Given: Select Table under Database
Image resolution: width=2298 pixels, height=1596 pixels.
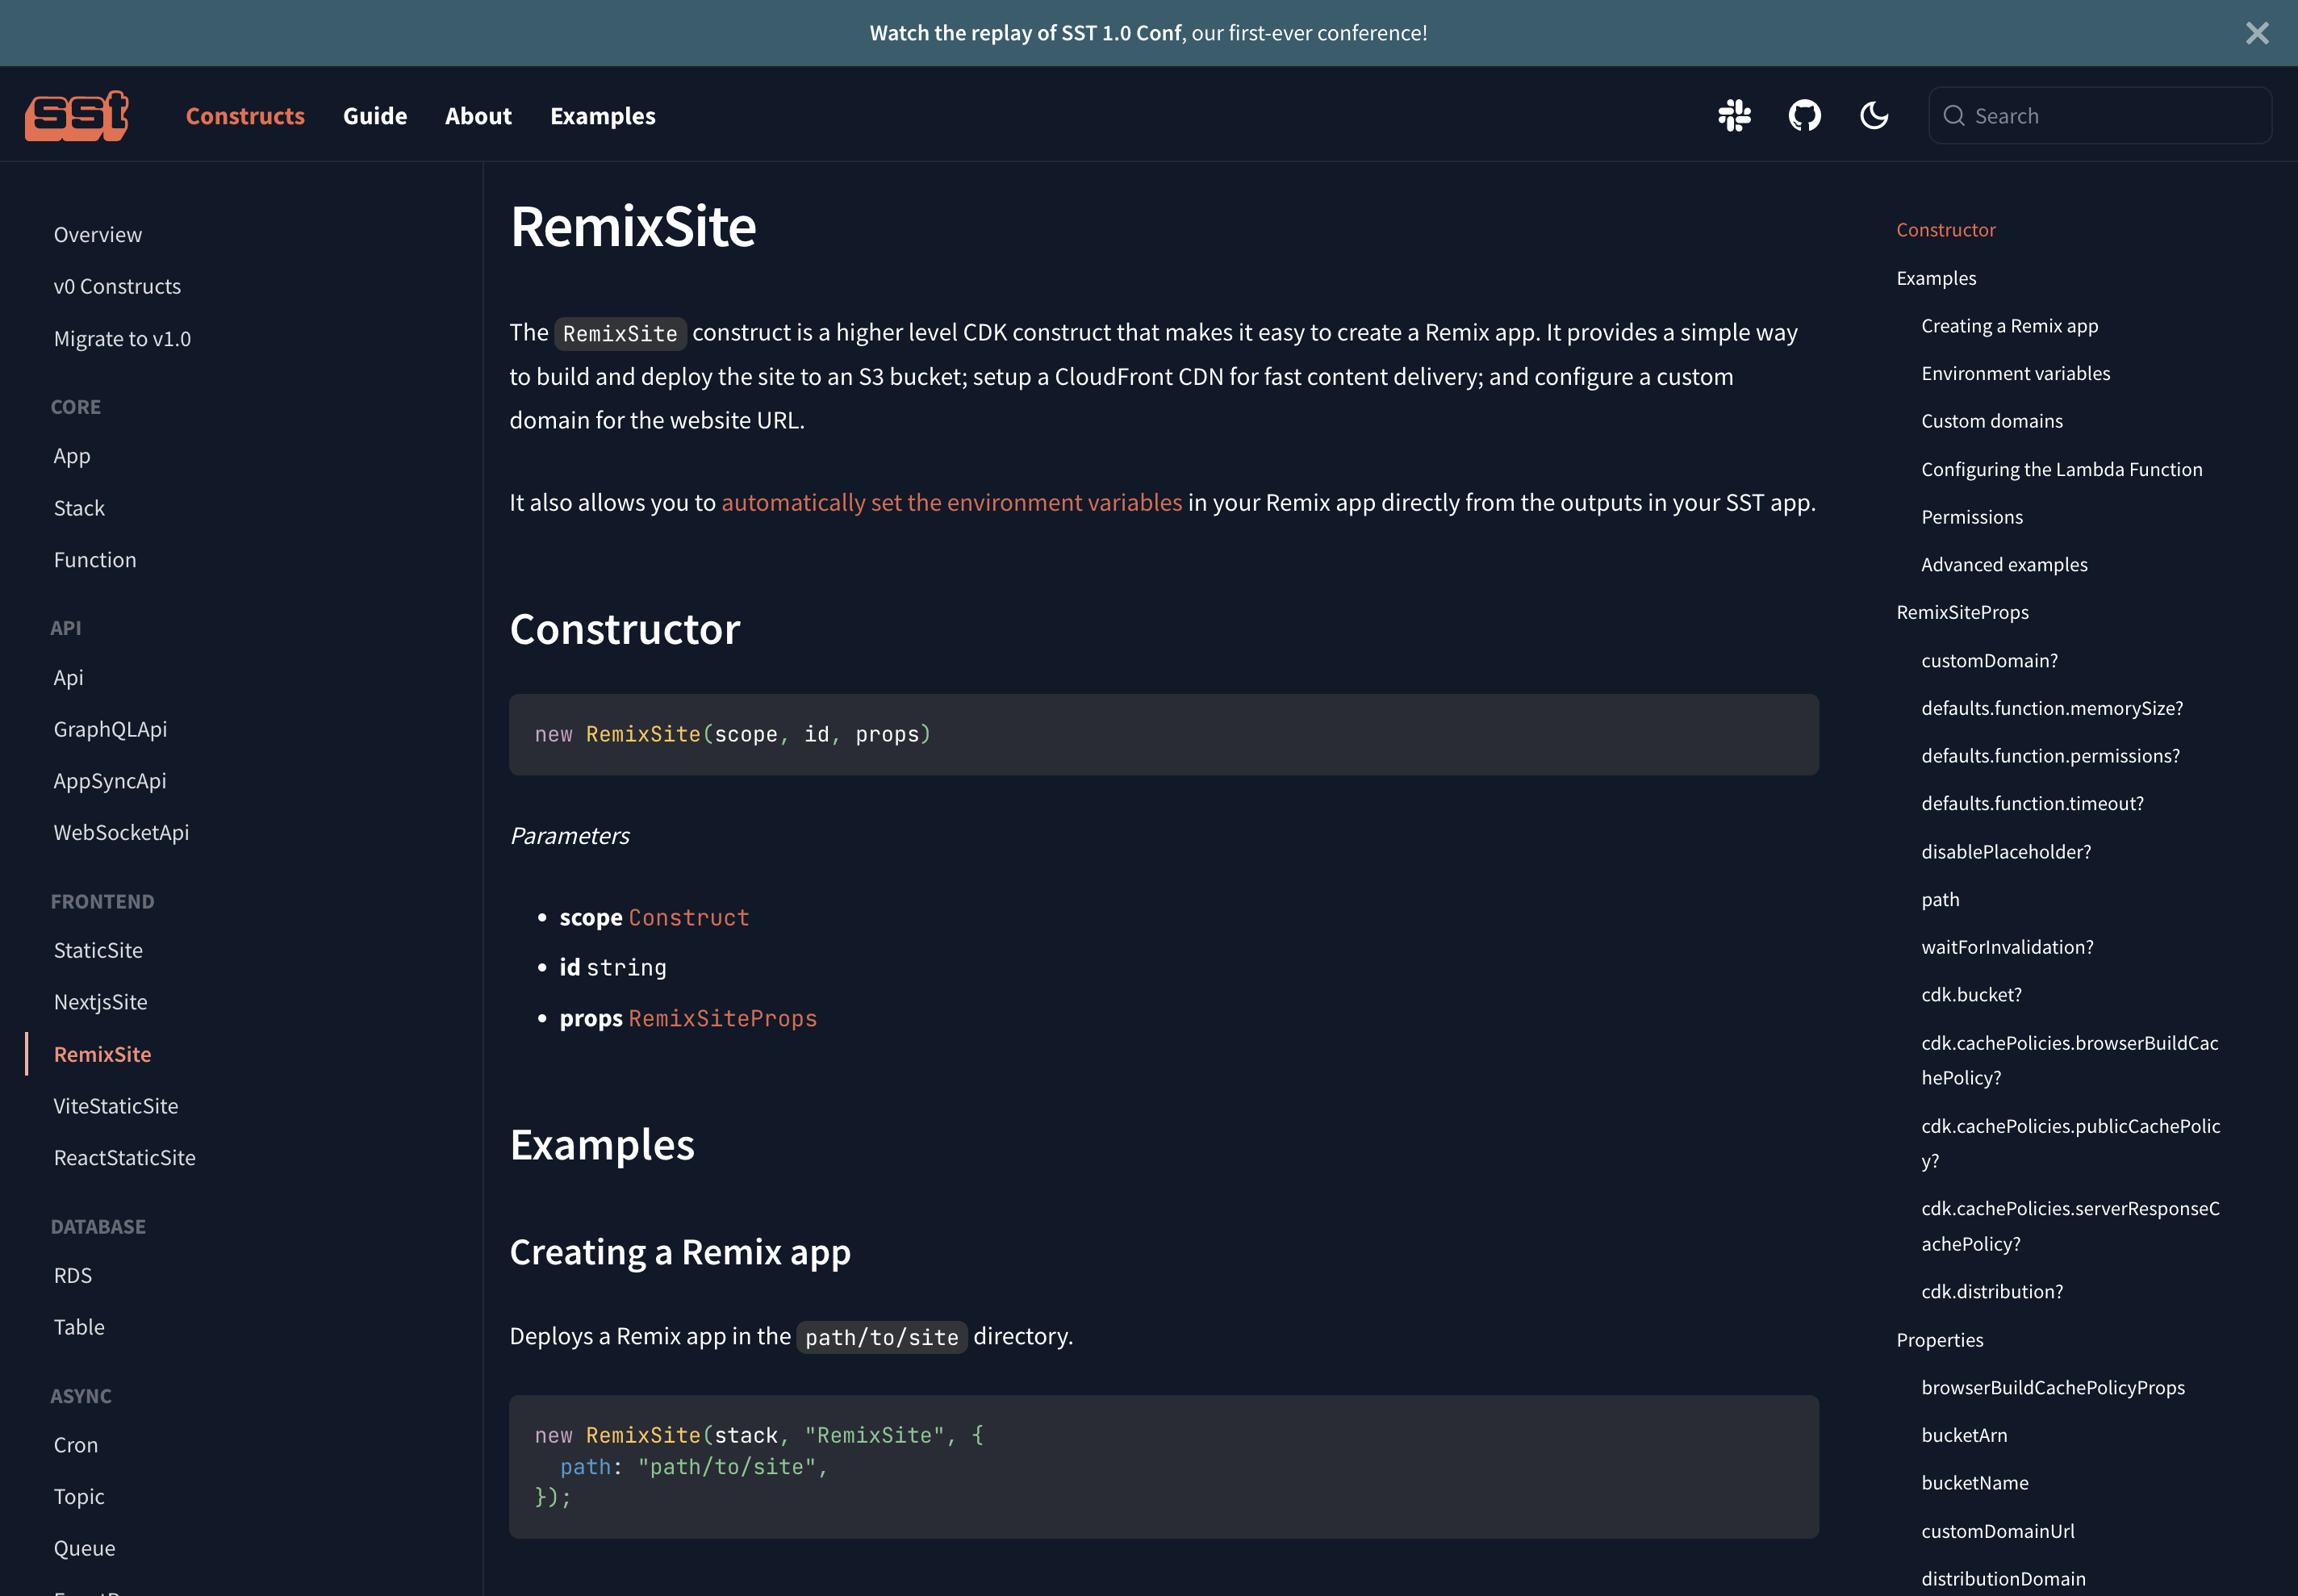Looking at the screenshot, I should 79,1327.
